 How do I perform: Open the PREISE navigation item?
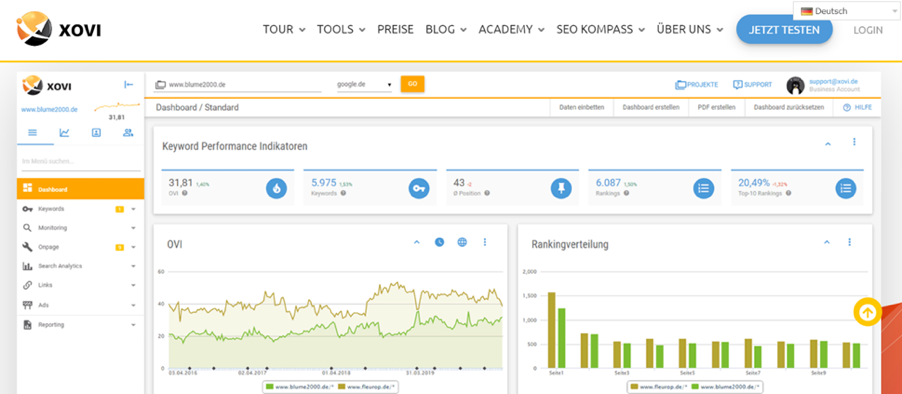(x=395, y=29)
